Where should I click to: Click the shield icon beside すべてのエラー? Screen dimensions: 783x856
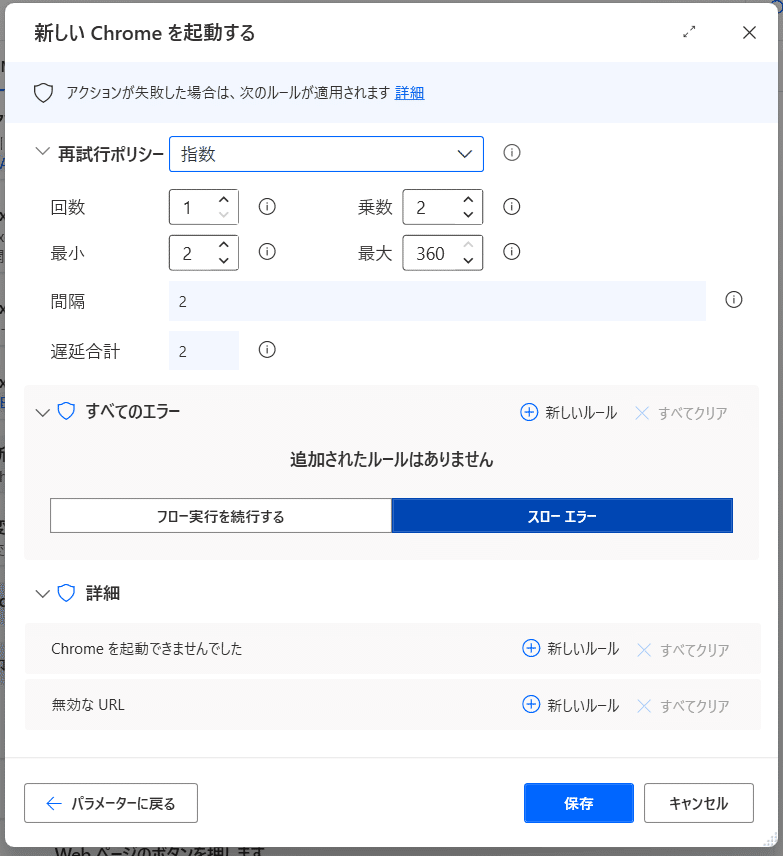tap(66, 411)
